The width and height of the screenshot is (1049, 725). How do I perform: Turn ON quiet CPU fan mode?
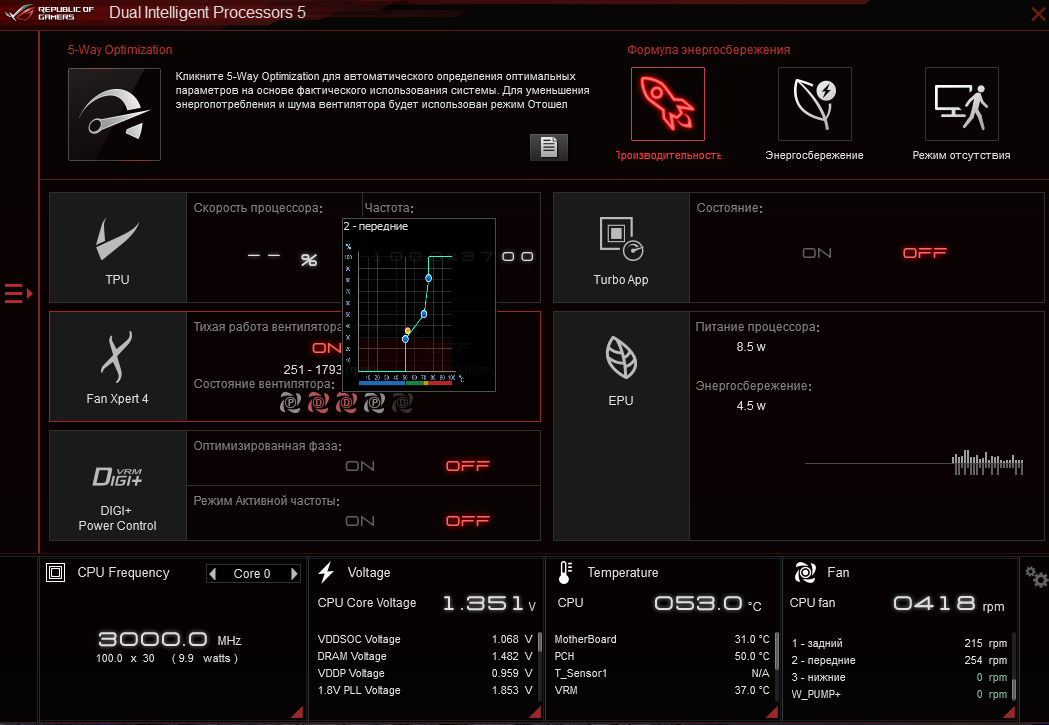(327, 348)
